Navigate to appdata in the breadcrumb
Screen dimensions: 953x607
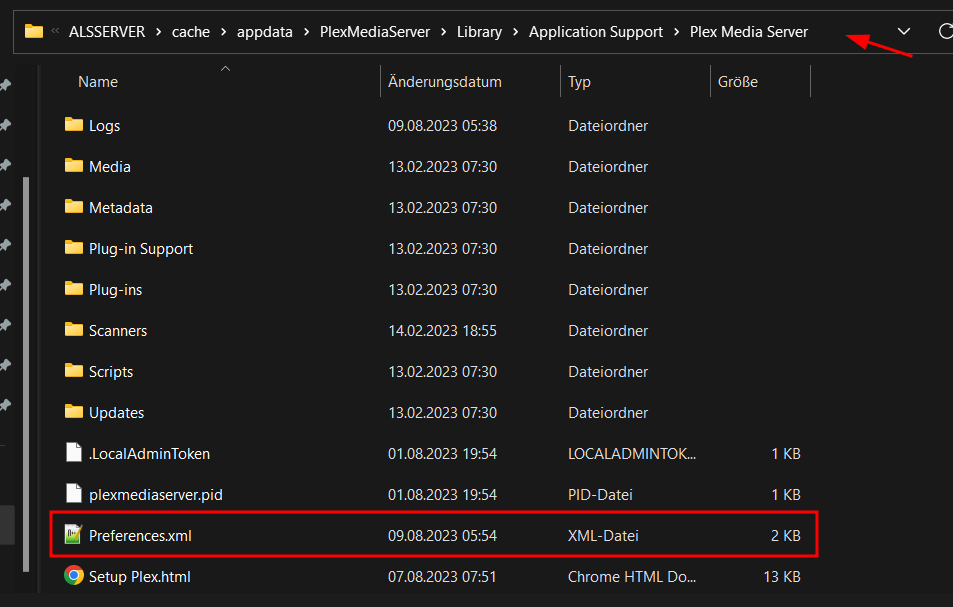[265, 32]
